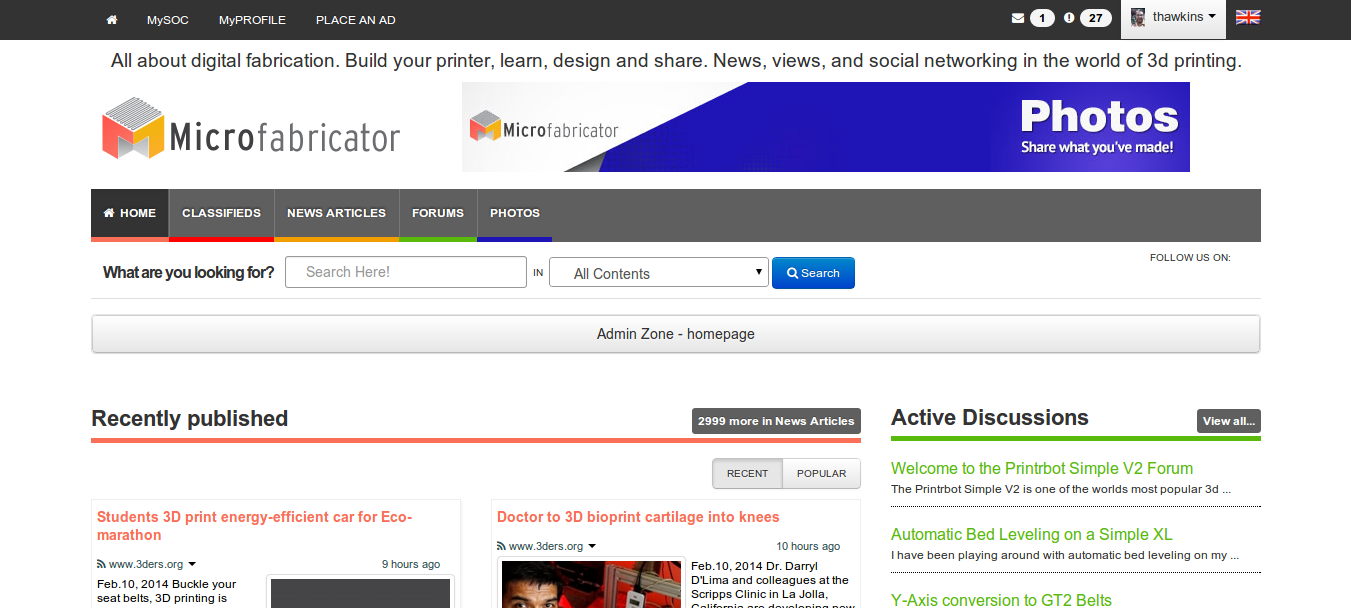
Task: Go to the HOME navigation tab
Action: click(130, 213)
